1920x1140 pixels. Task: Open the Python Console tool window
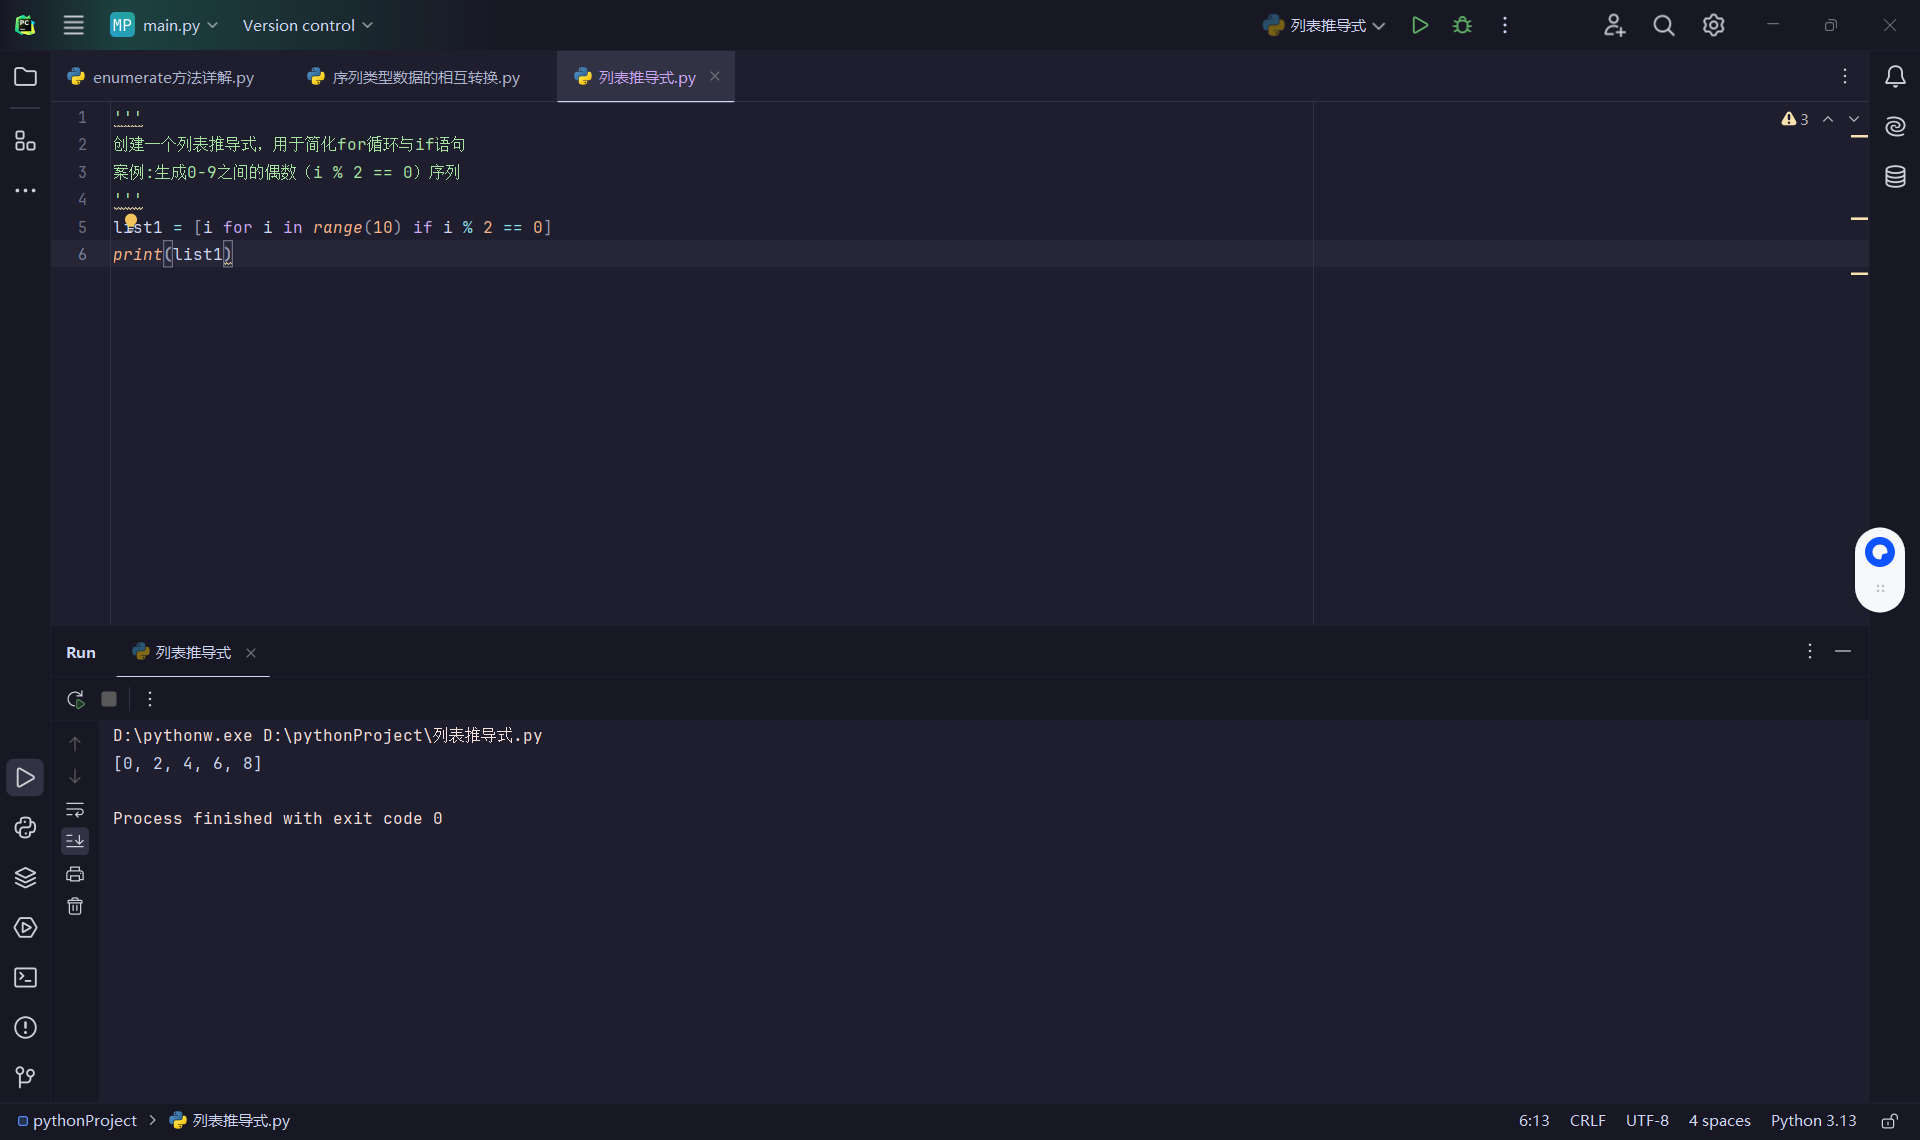click(25, 827)
